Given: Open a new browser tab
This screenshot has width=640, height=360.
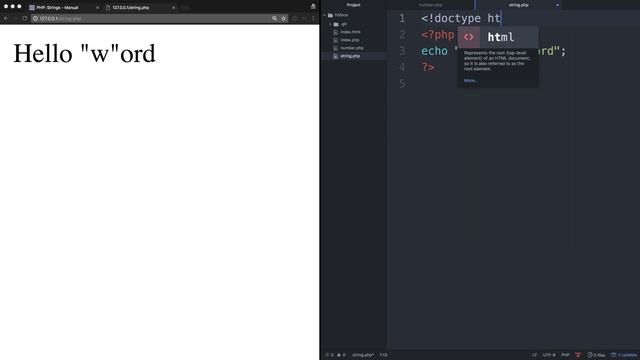Looking at the screenshot, I should [185, 8].
